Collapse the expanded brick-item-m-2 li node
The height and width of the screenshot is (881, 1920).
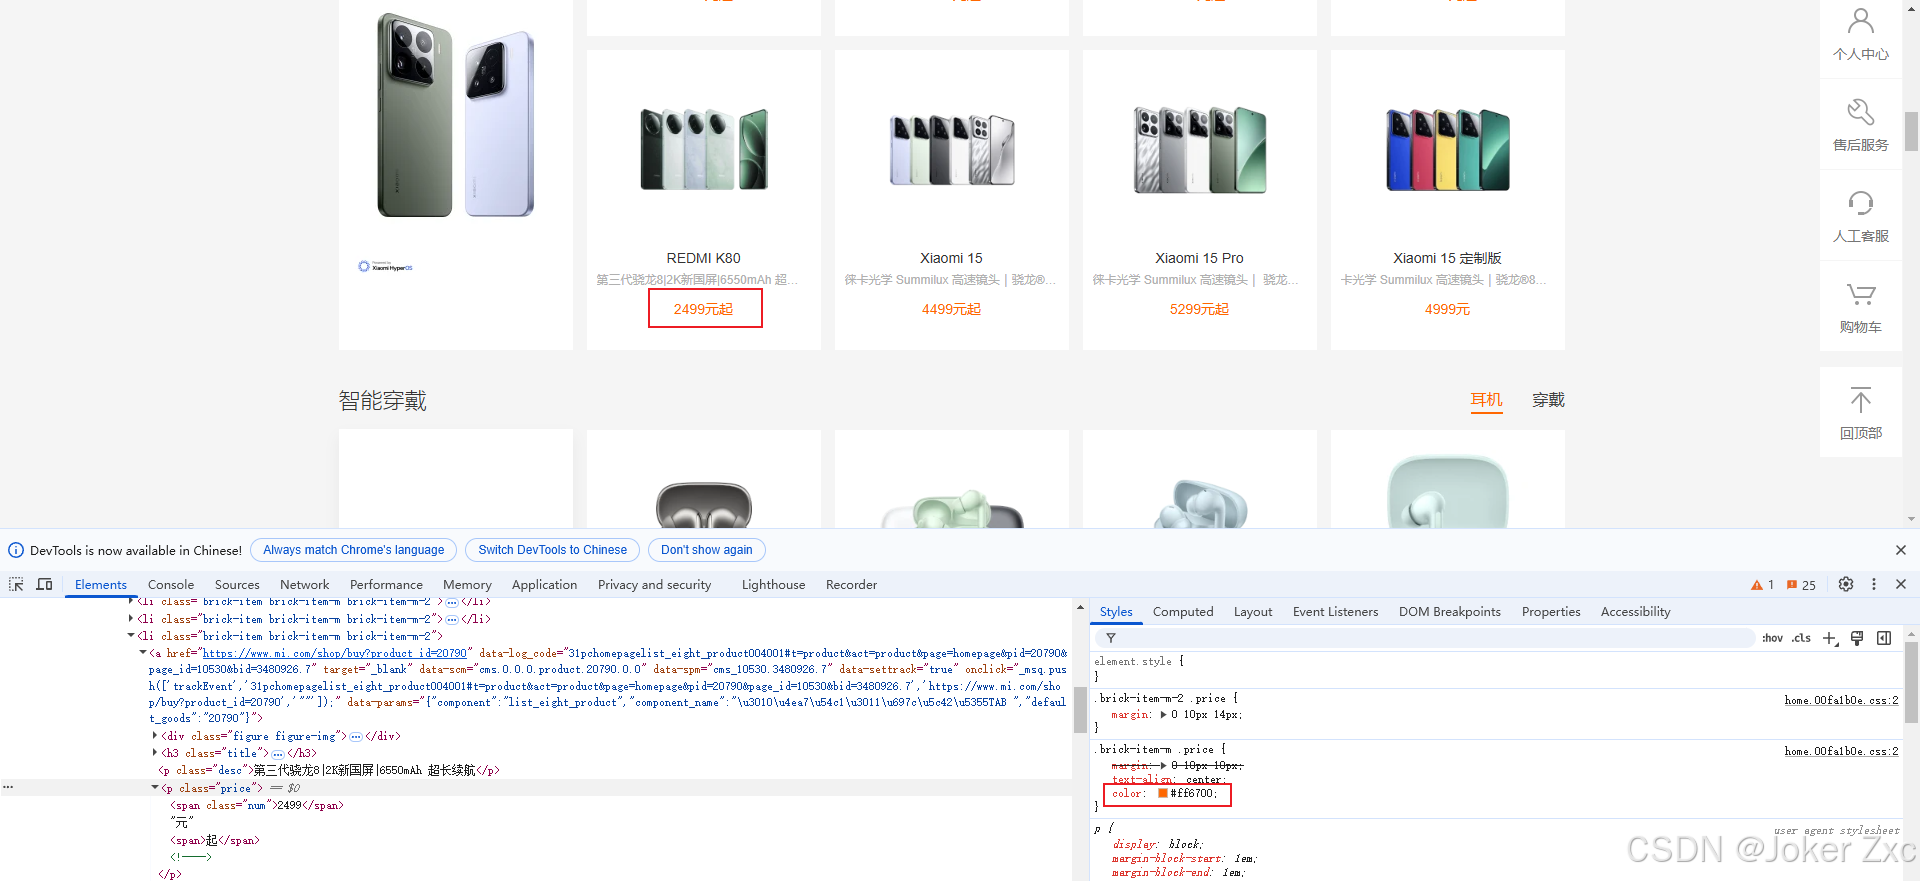click(x=131, y=636)
